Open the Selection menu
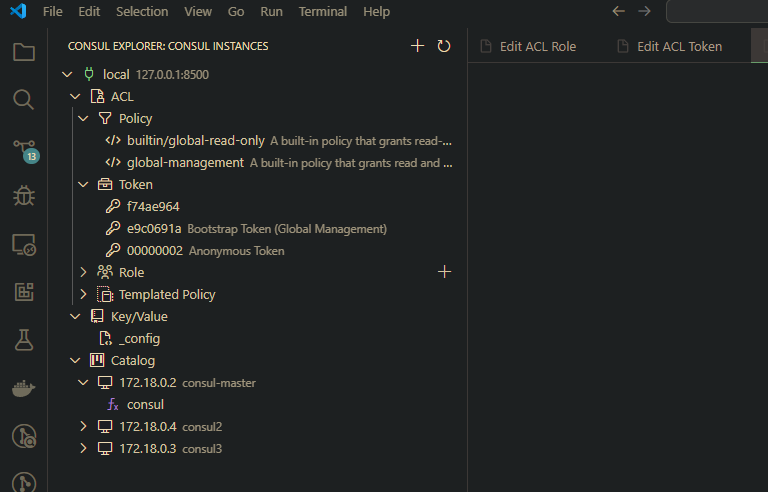Screen dimensions: 768x492 (x=142, y=11)
